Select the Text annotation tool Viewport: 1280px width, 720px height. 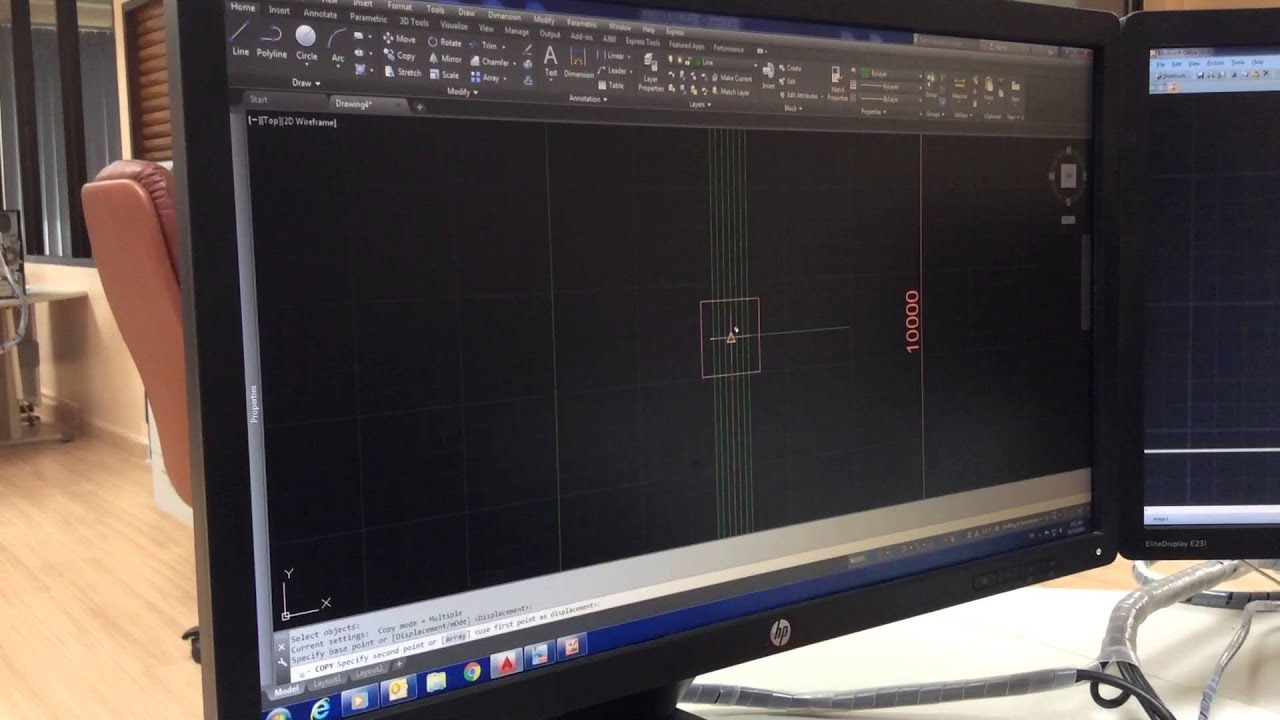pyautogui.click(x=550, y=61)
